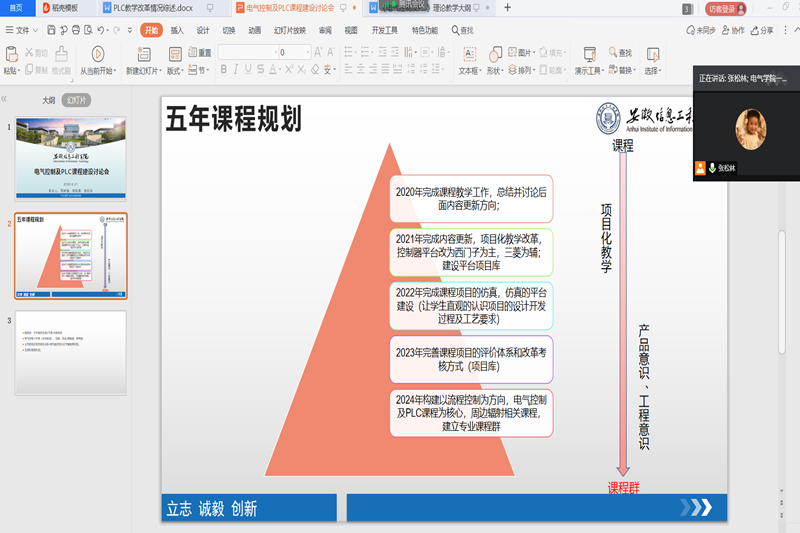
Task: Click the Undo arrow icon
Action: coord(103,30)
